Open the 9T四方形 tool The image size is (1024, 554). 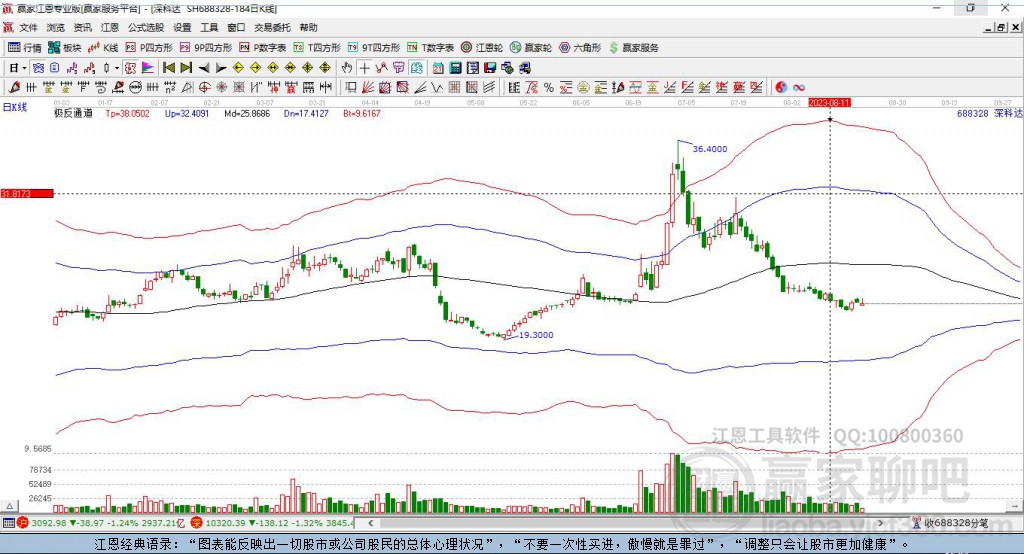(x=374, y=48)
